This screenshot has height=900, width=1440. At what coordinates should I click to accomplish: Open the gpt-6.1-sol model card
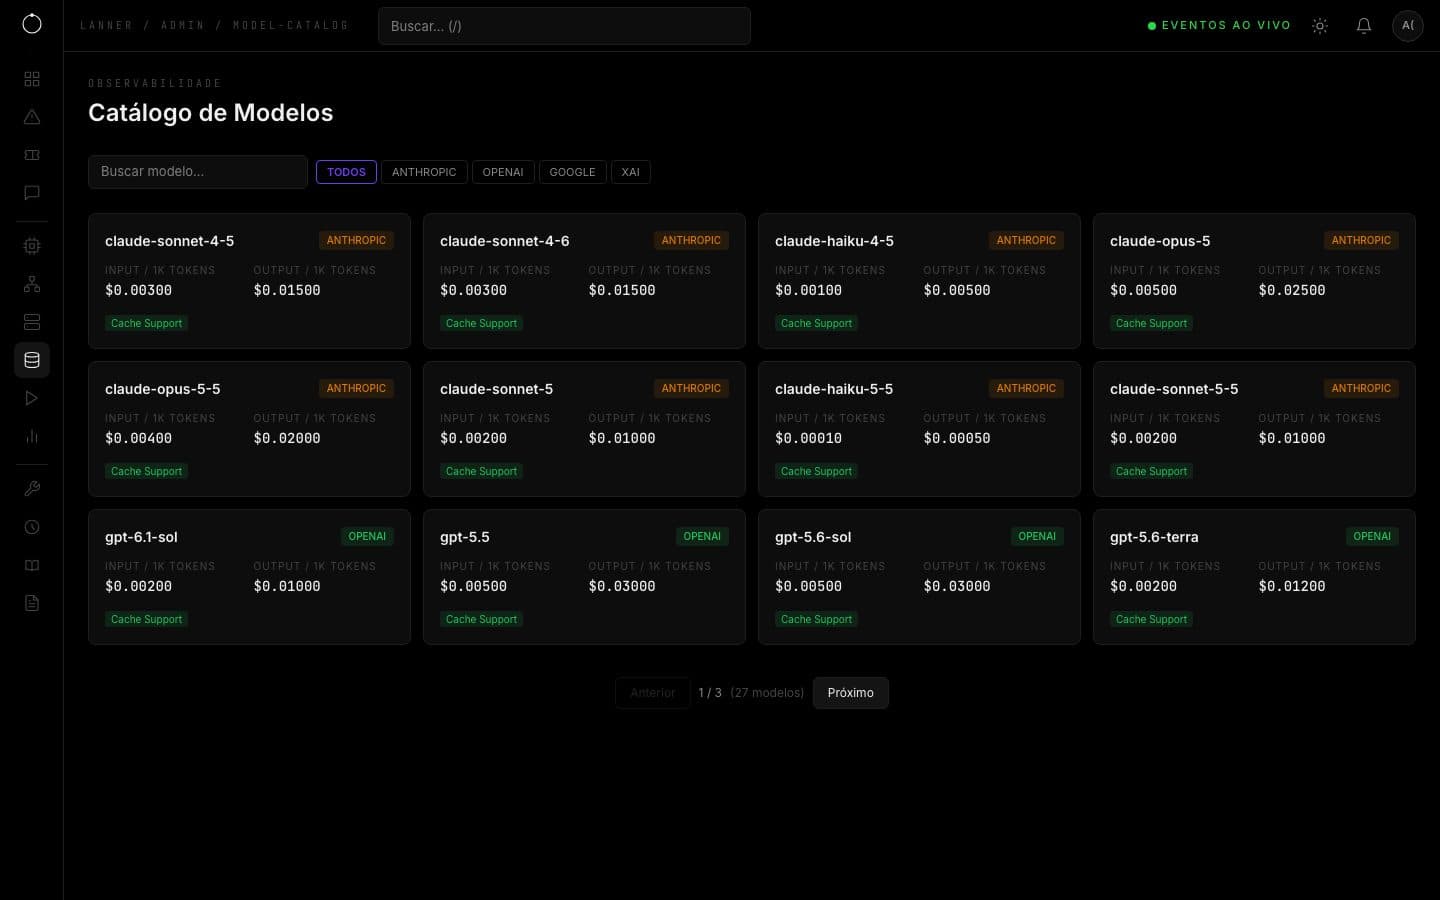tap(249, 577)
